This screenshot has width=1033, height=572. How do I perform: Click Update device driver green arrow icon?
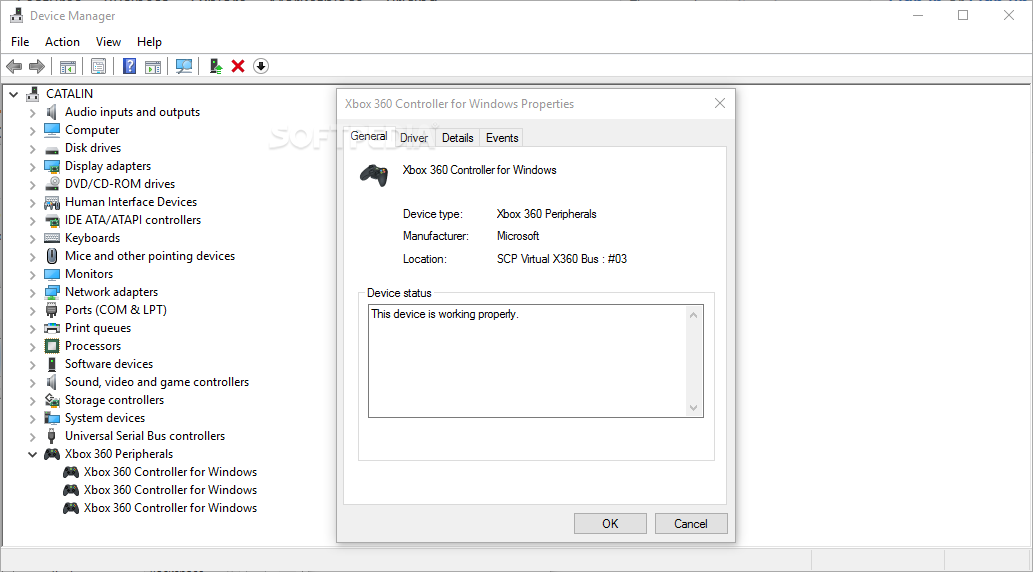pos(215,66)
